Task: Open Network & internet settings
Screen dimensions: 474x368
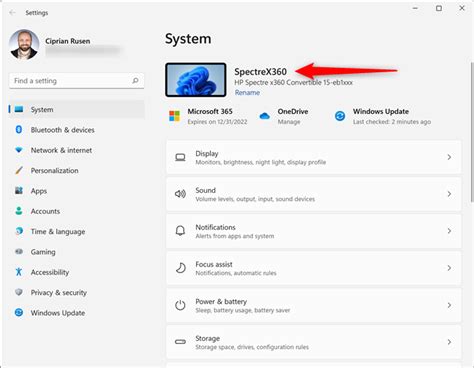Action: tap(77, 150)
